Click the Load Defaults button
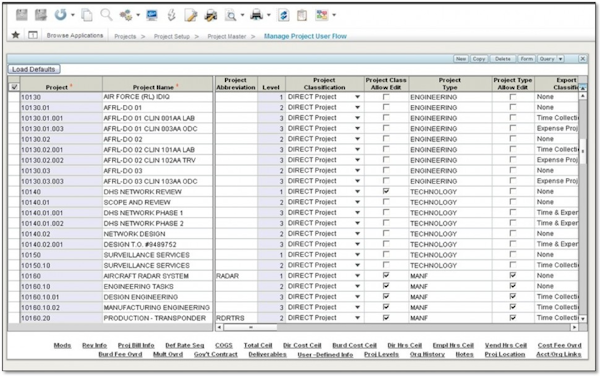This screenshot has height=376, width=600. (x=34, y=69)
